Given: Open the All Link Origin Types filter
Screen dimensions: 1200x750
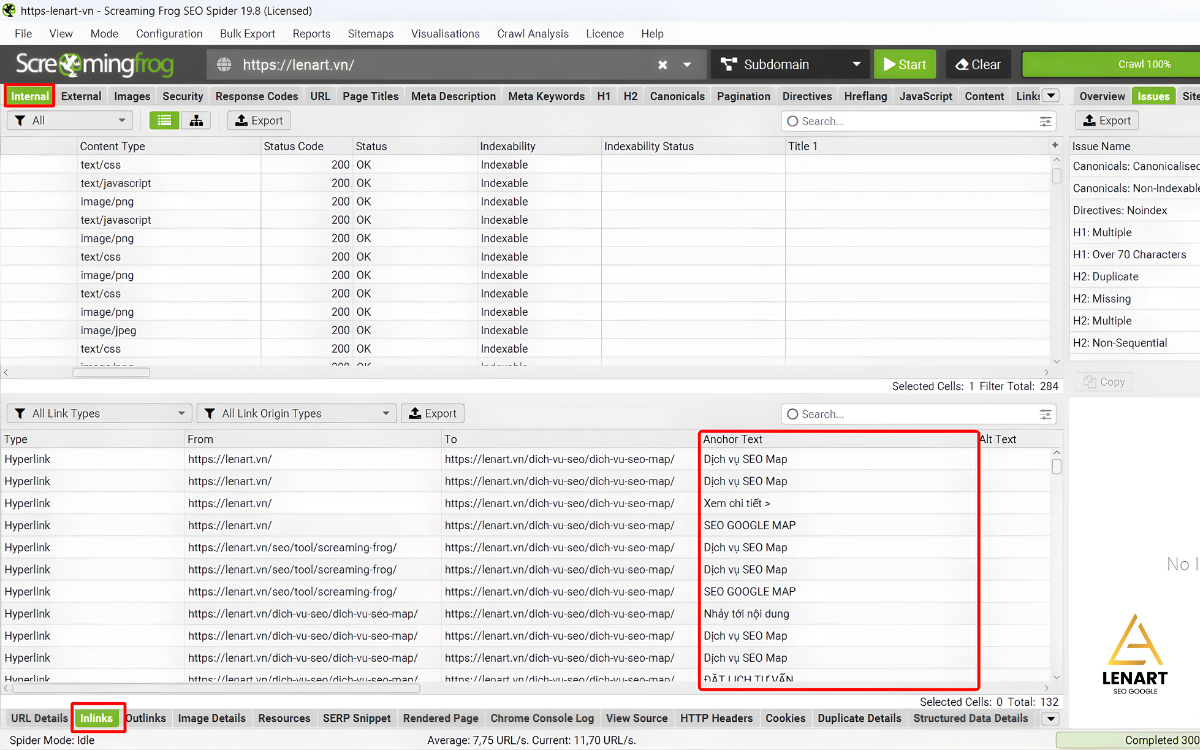Looking at the screenshot, I should (297, 414).
